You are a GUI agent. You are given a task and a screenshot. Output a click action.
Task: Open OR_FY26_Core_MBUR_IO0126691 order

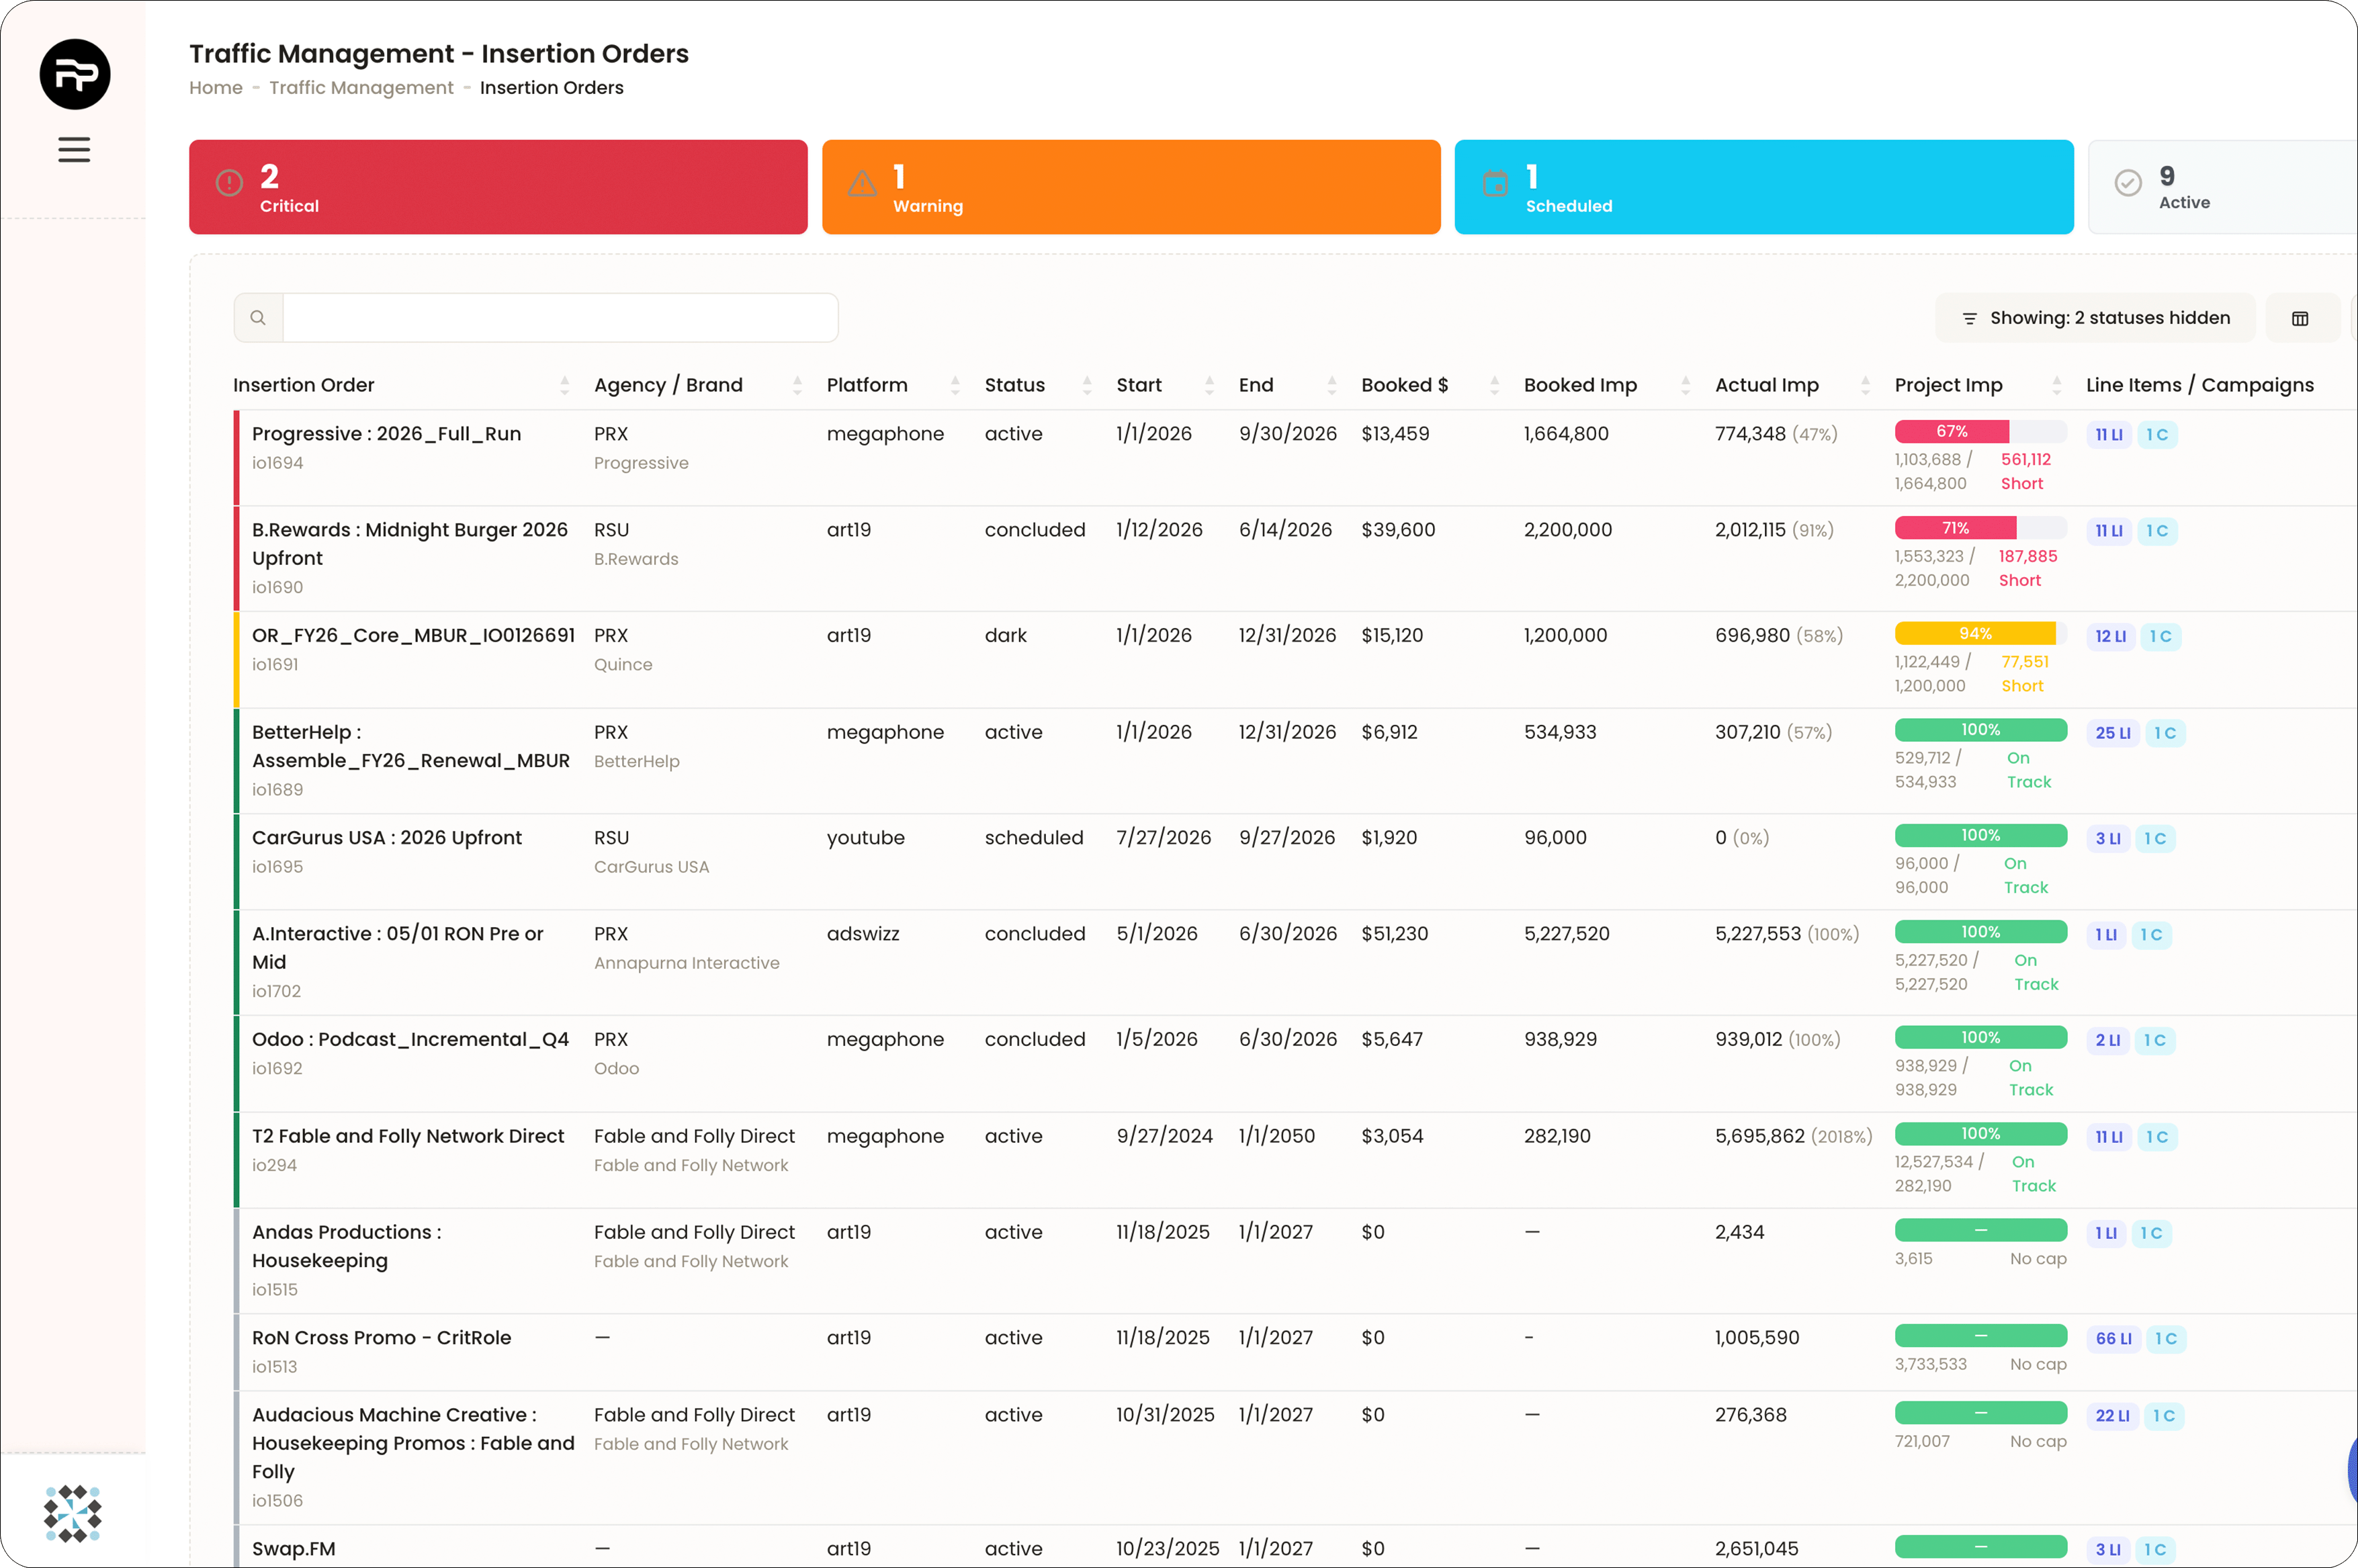(x=413, y=636)
